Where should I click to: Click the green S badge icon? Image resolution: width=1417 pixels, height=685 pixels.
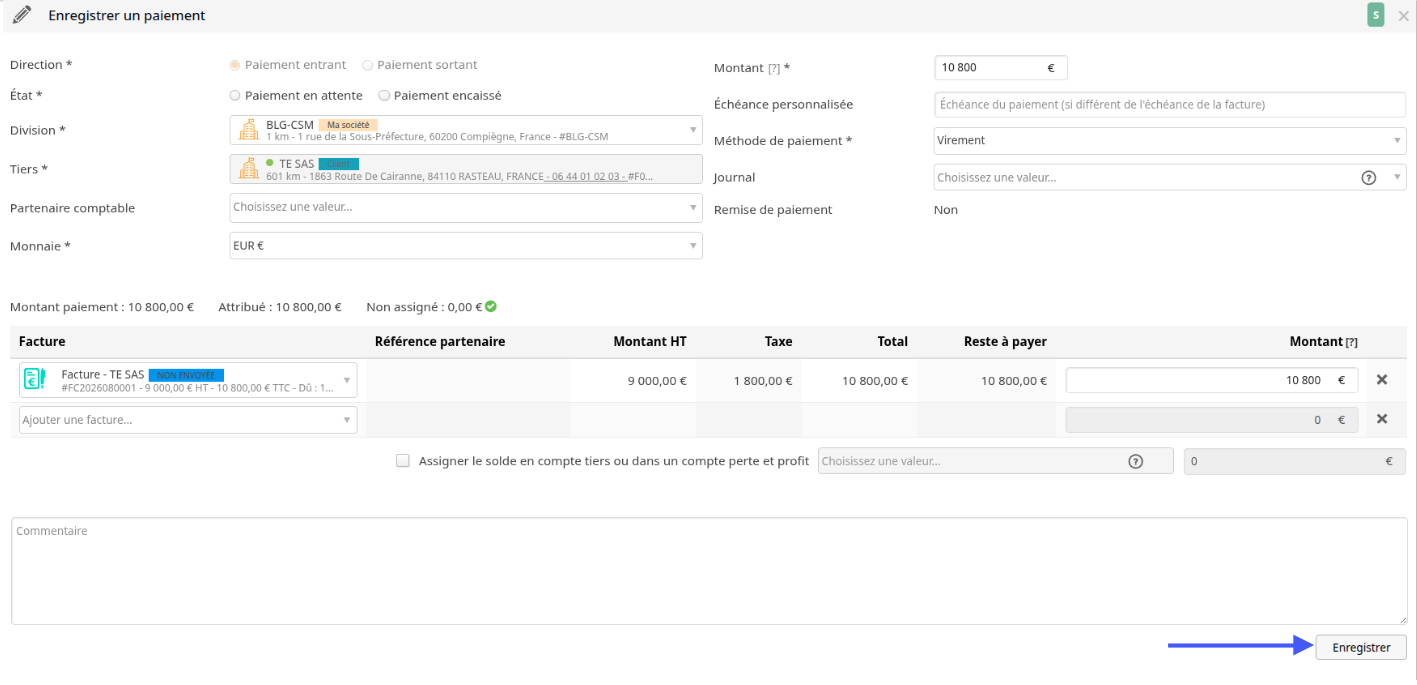(x=1376, y=15)
